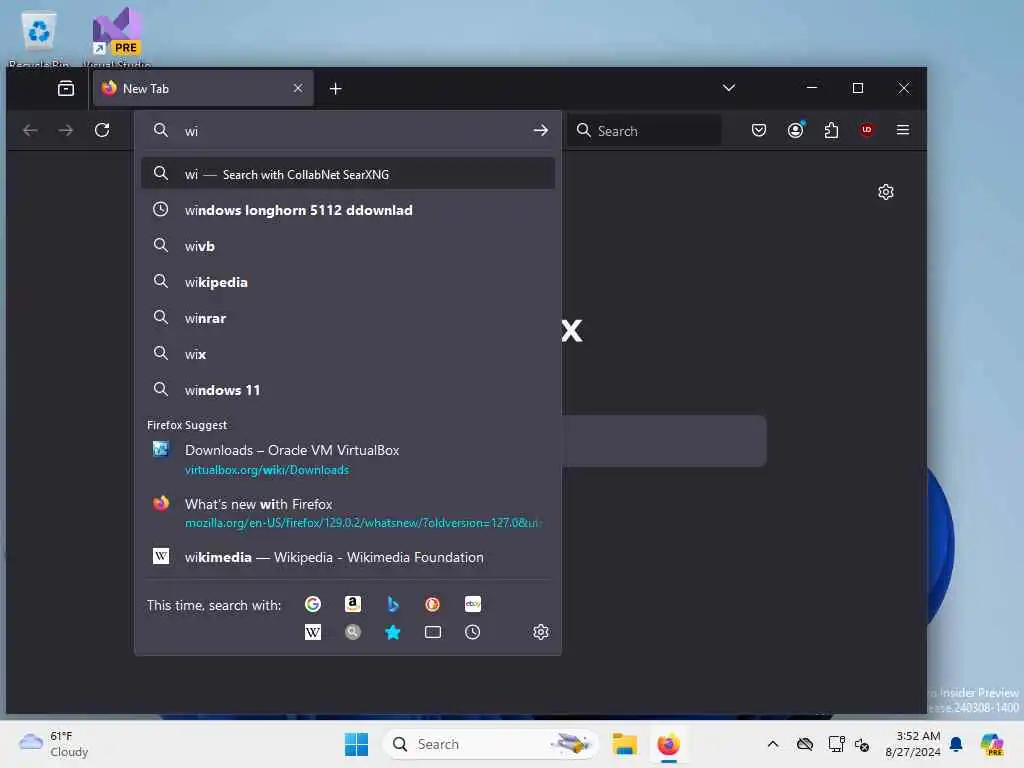Personalize New Tab with gear icon
Image resolution: width=1024 pixels, height=768 pixels.
[x=886, y=192]
